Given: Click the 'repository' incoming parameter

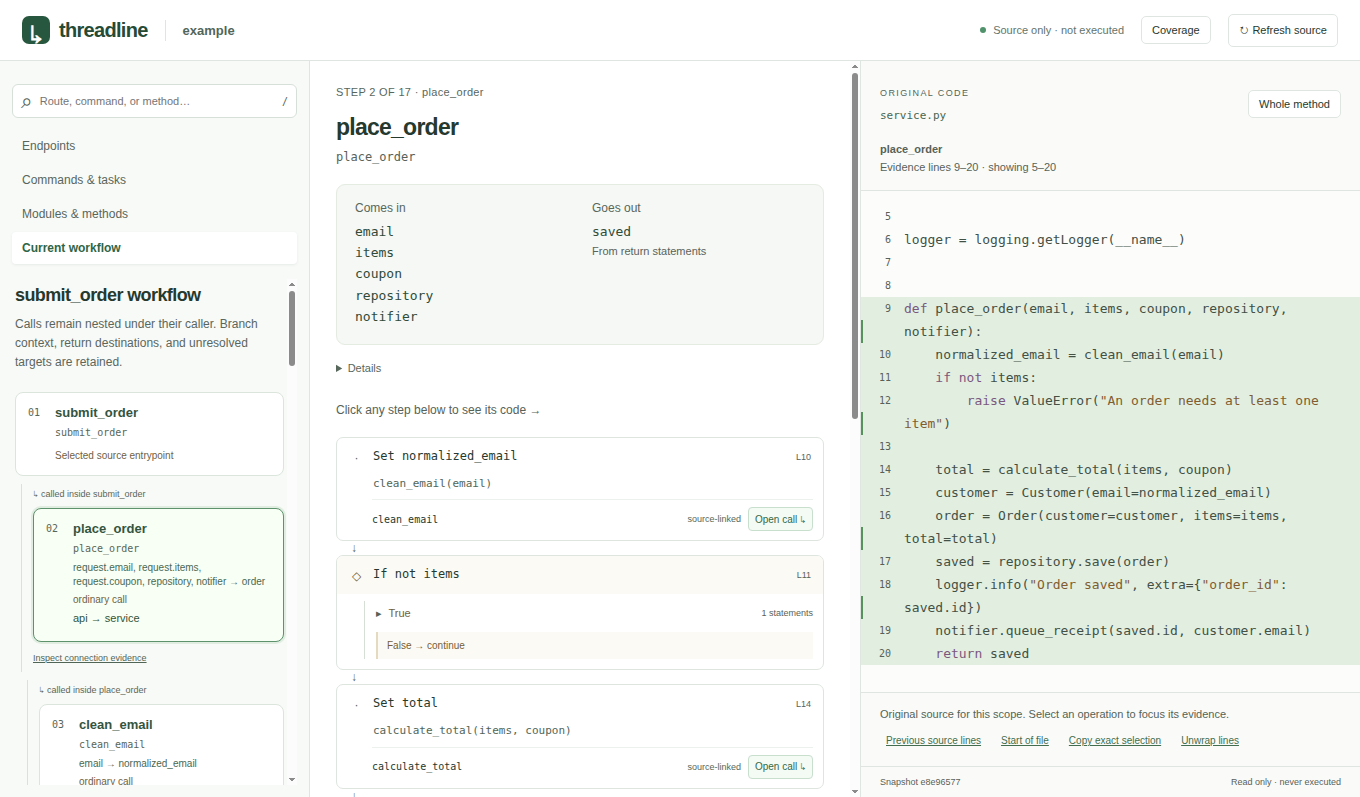Looking at the screenshot, I should (394, 295).
